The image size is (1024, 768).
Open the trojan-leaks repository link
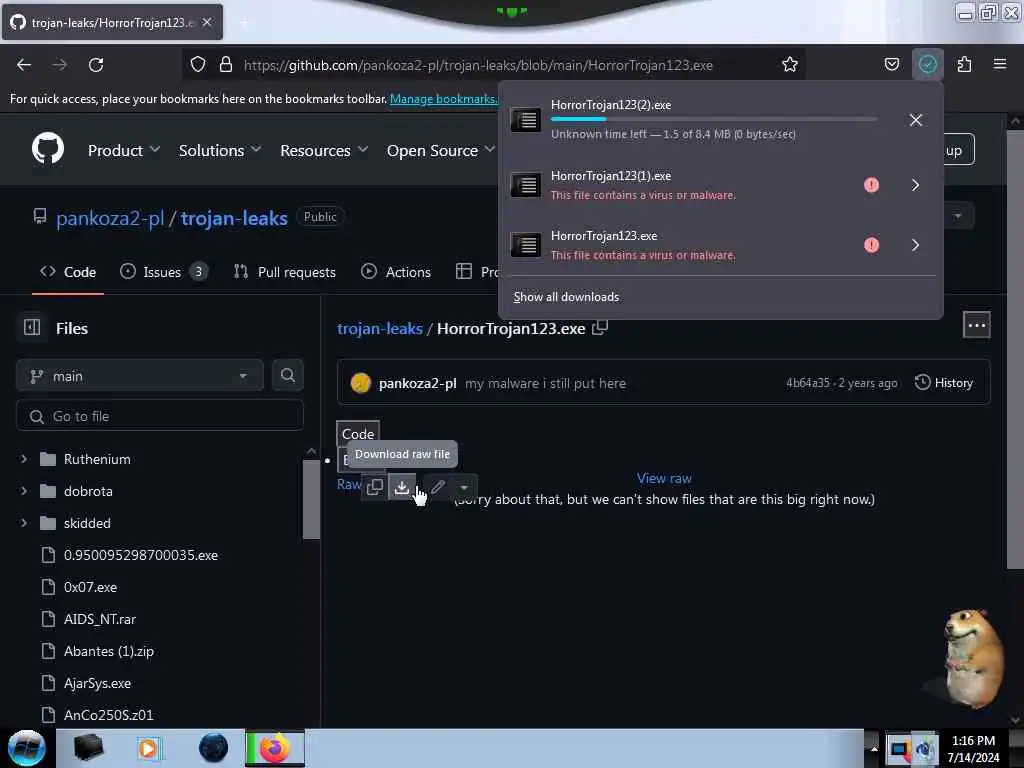234,218
